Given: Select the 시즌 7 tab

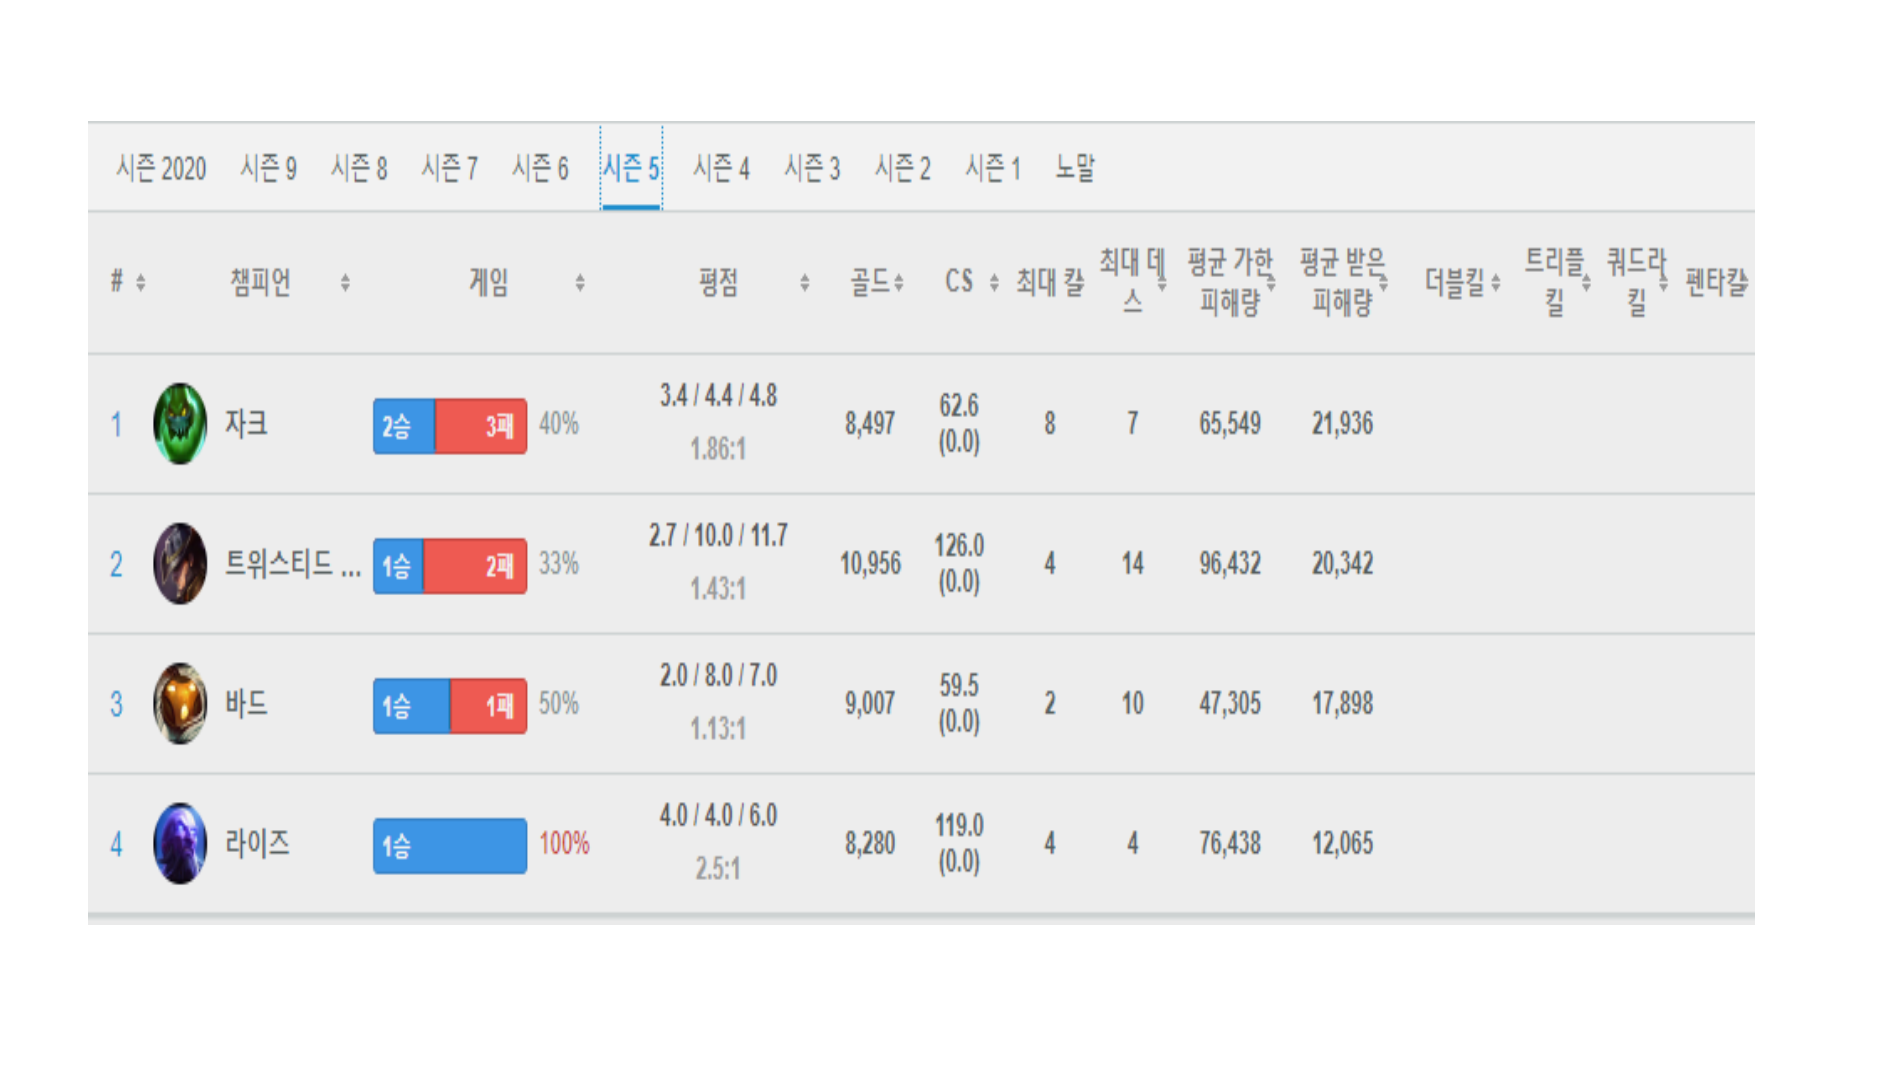Looking at the screenshot, I should 449,168.
